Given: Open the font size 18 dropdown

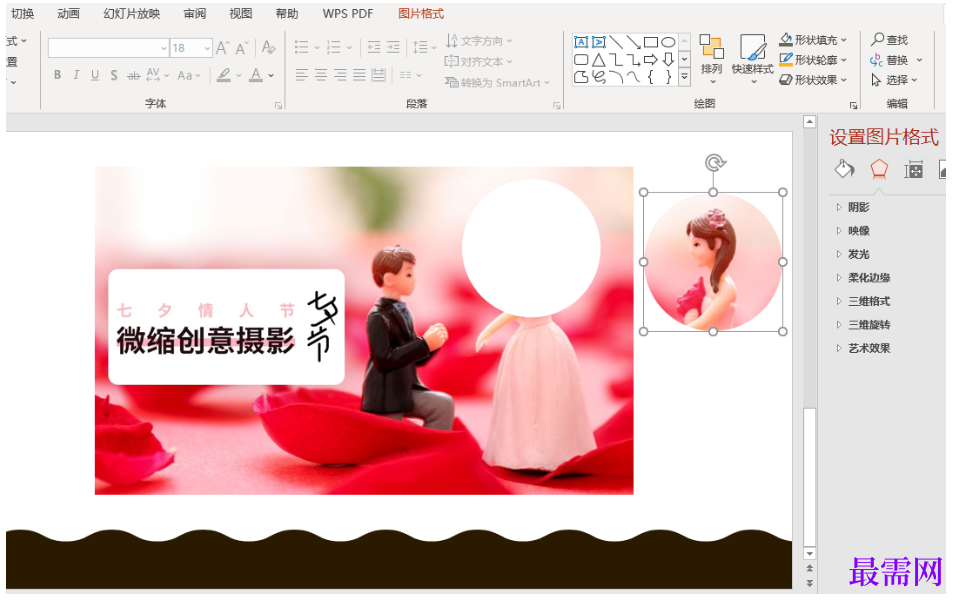Looking at the screenshot, I should 206,48.
